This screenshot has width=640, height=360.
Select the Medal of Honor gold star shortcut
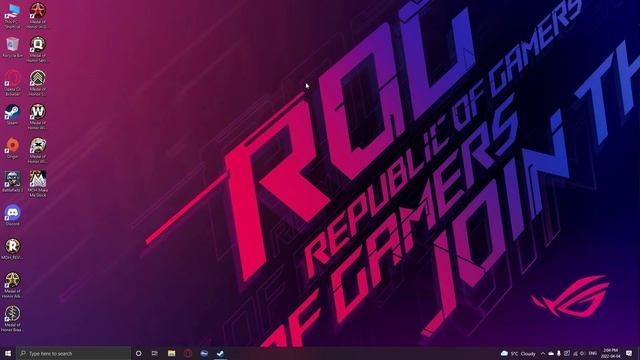pos(12,285)
